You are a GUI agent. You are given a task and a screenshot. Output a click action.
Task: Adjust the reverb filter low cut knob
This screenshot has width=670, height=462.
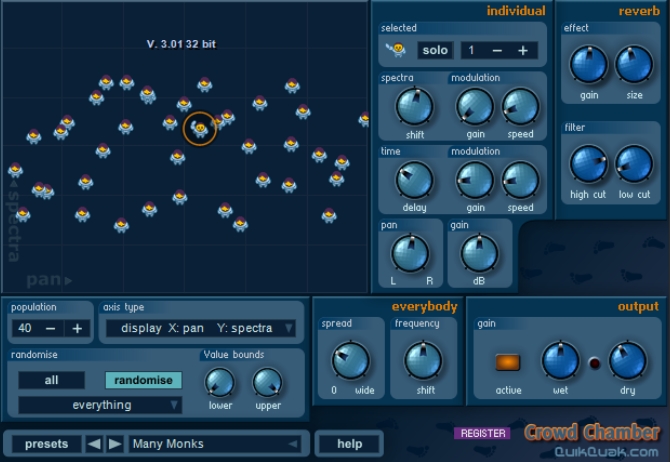[x=634, y=164]
